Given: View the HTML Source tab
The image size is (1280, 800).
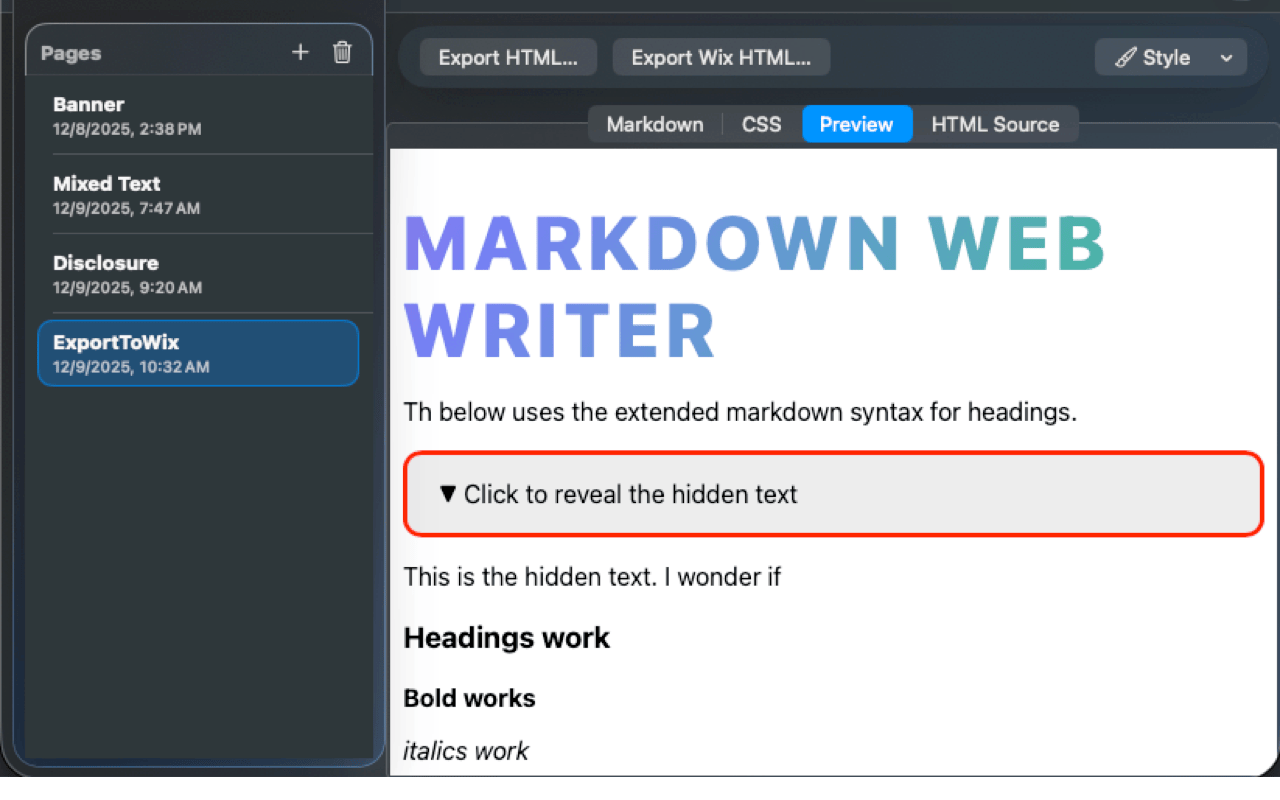Looking at the screenshot, I should point(996,124).
